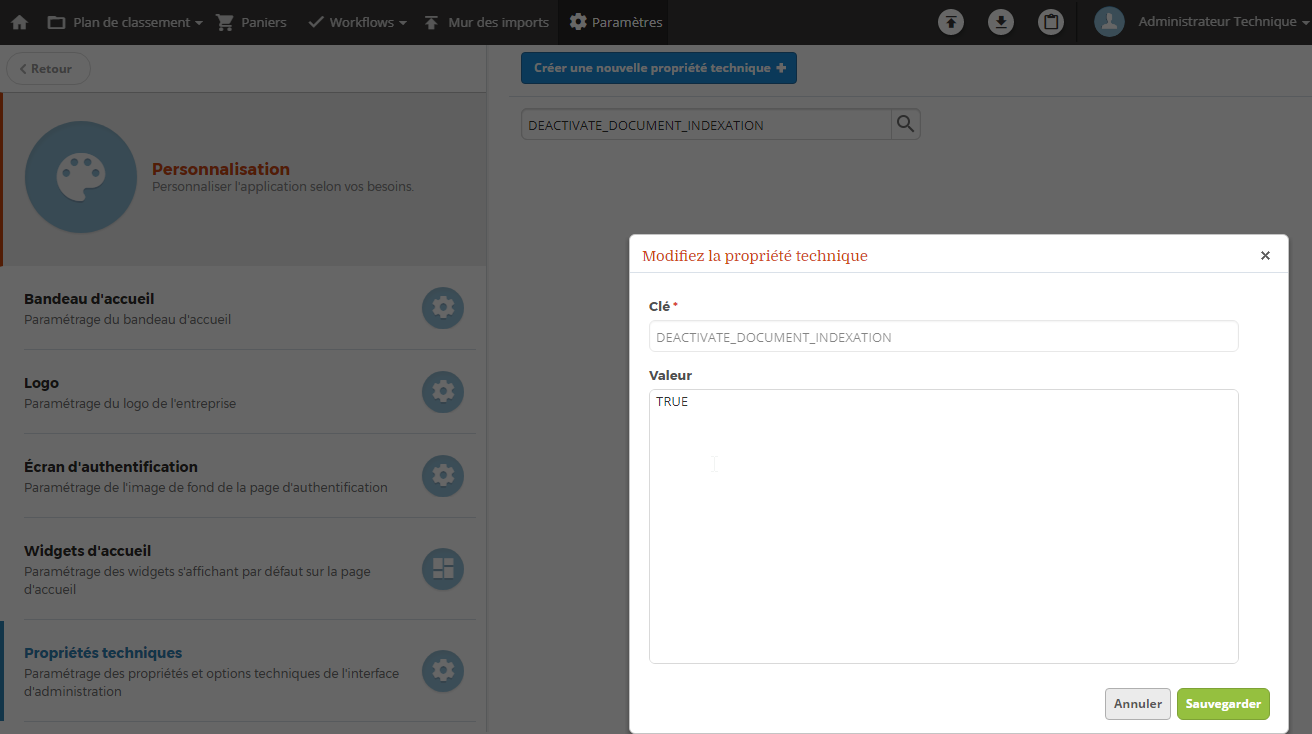Screen dimensions: 1312x734
Task: Expand the Workflows dropdown menu
Action: point(357,22)
